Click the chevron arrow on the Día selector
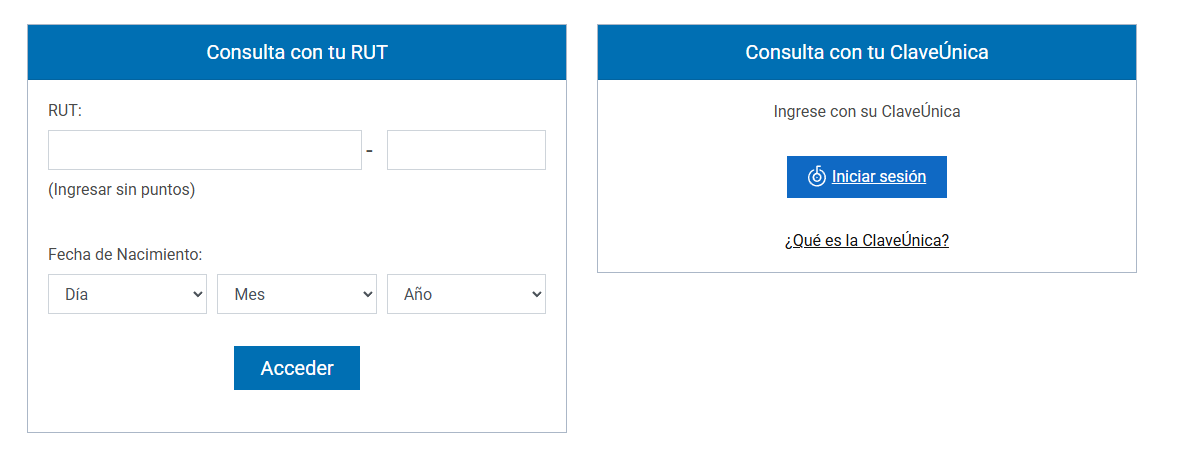The width and height of the screenshot is (1201, 450). click(x=196, y=294)
